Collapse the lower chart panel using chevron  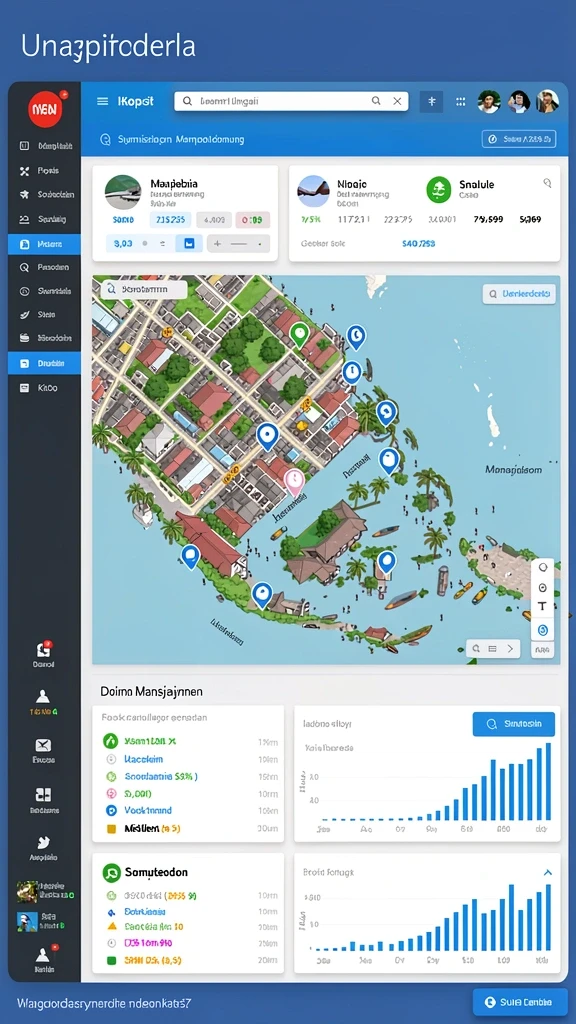tap(547, 872)
